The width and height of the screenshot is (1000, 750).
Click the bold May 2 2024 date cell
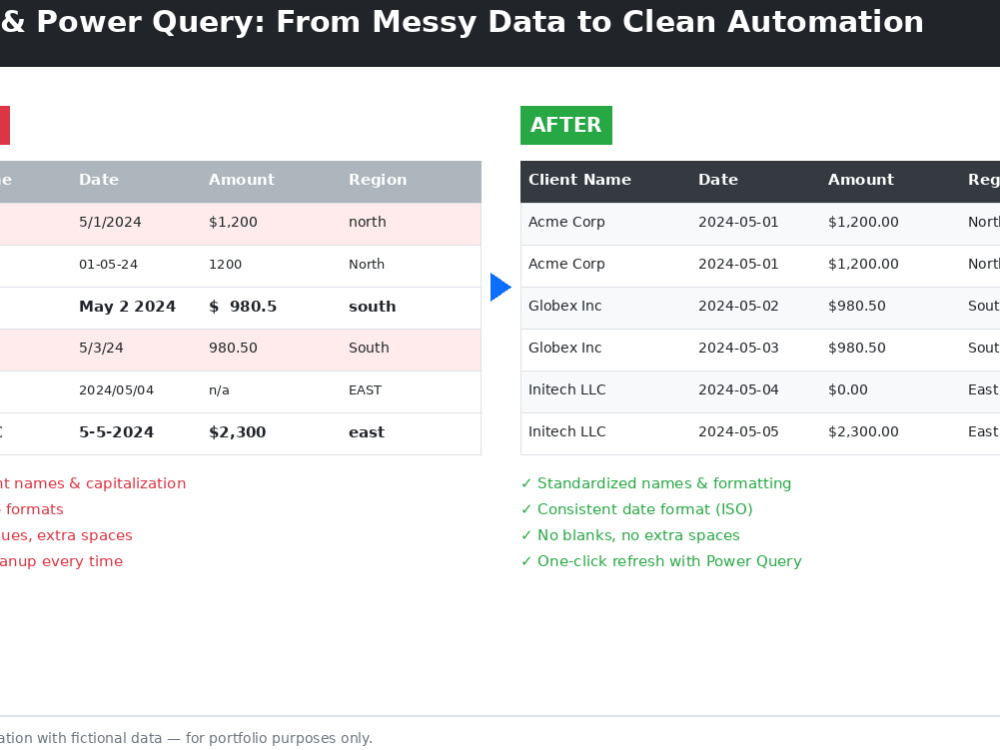click(128, 307)
